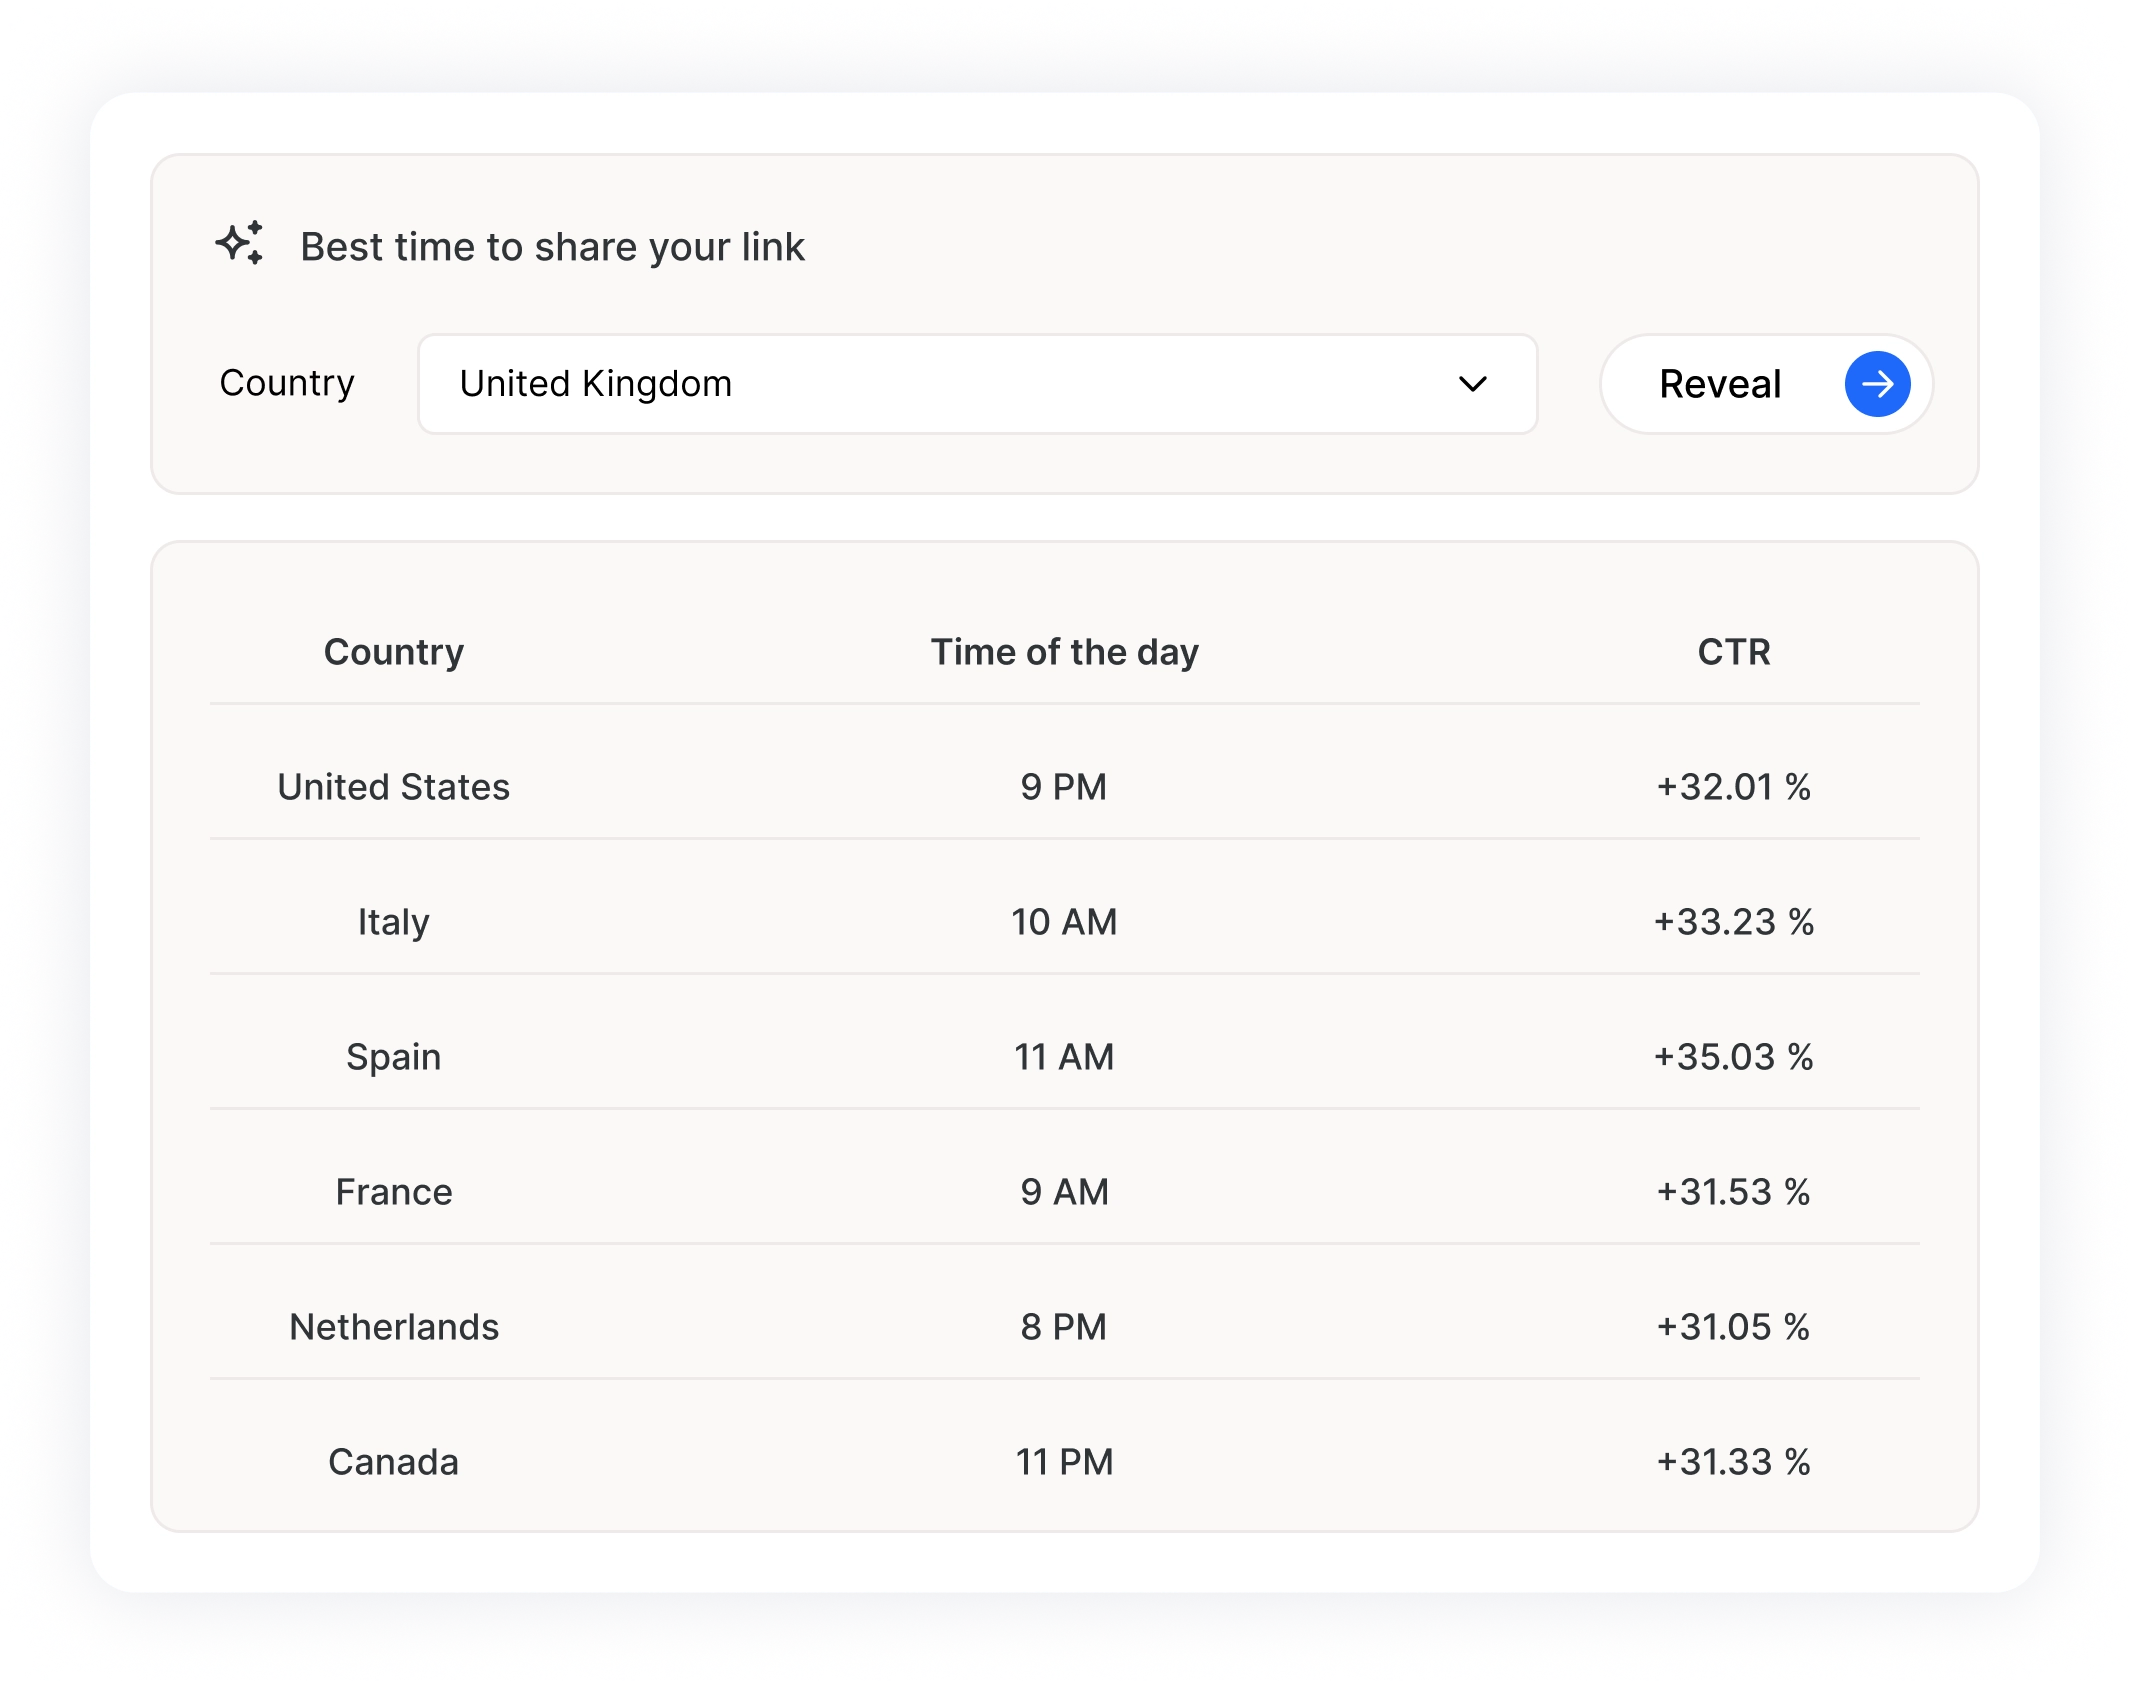The width and height of the screenshot is (2130, 1681).
Task: Click the Best time to share heading
Action: pyautogui.click(x=552, y=247)
